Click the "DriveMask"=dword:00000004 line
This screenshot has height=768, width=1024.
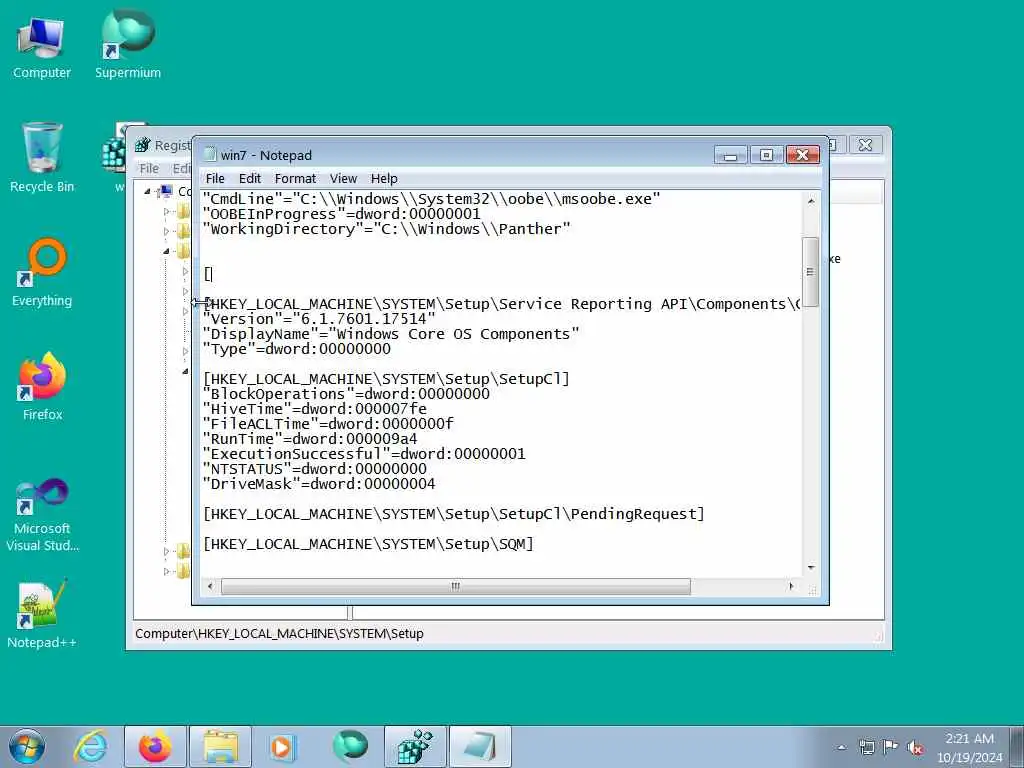click(x=319, y=484)
